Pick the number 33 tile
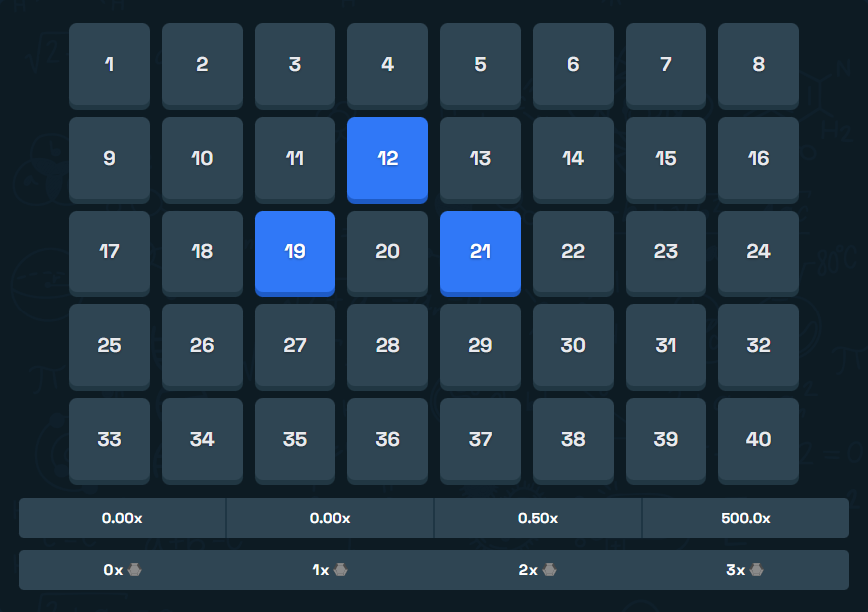Screen dimensions: 868x612 click(109, 440)
